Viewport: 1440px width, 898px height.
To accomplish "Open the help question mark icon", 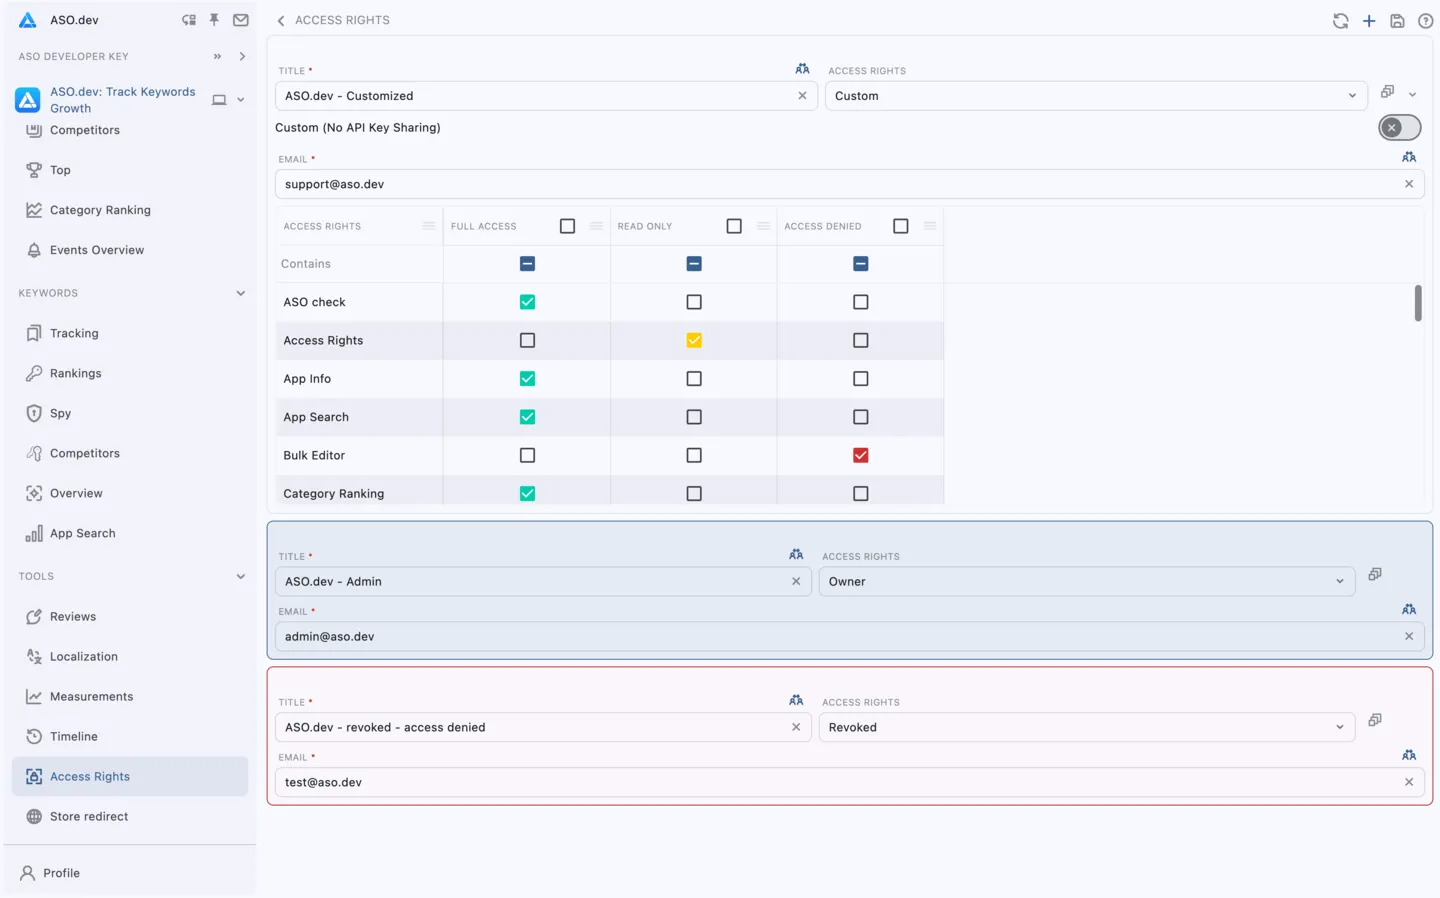I will [x=1425, y=21].
